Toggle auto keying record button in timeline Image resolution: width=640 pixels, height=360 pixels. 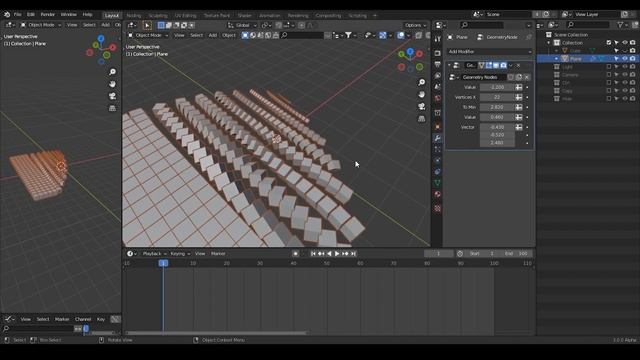click(x=296, y=253)
